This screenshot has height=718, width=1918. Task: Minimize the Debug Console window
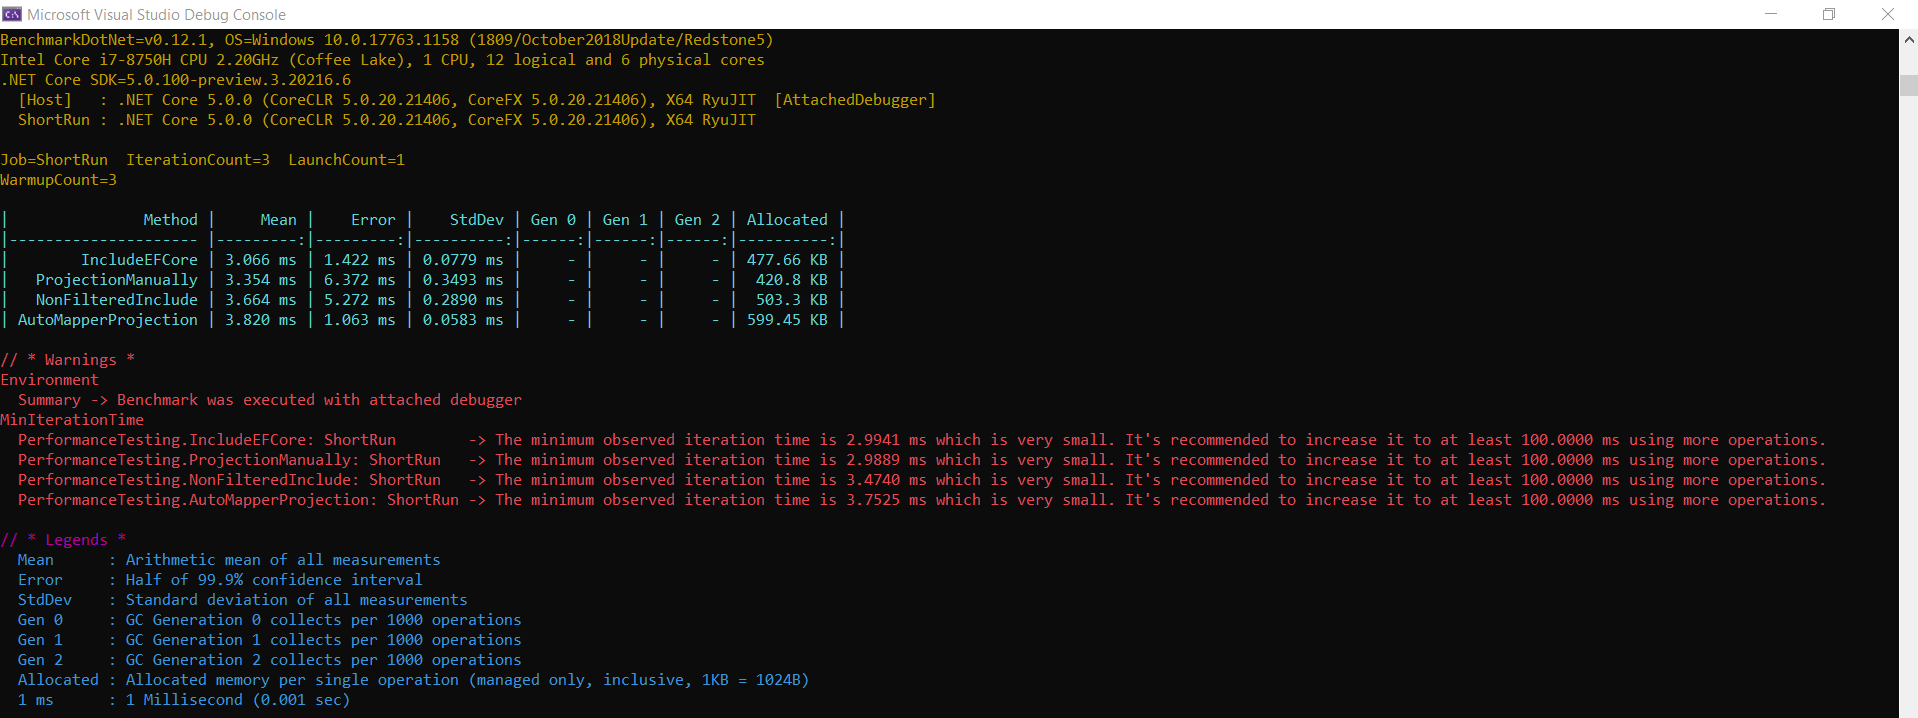1771,14
